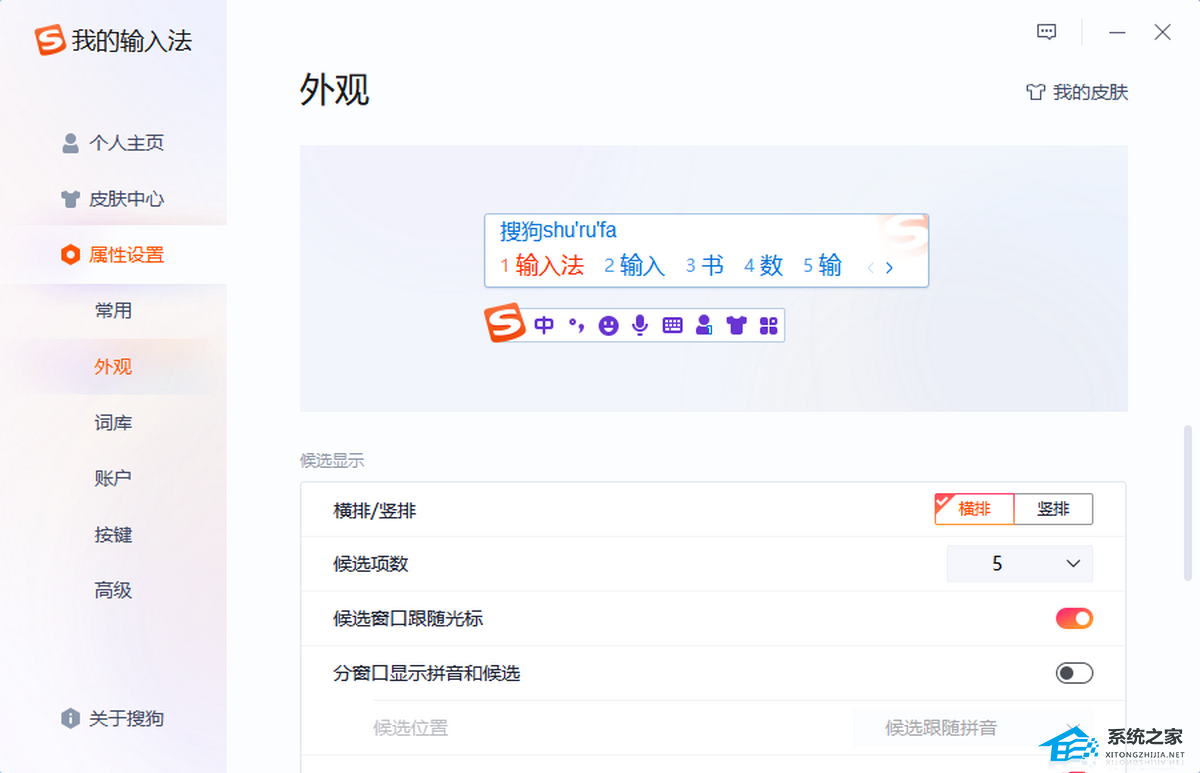Choose the 横排 layout option
The image size is (1200, 773).
(x=974, y=509)
